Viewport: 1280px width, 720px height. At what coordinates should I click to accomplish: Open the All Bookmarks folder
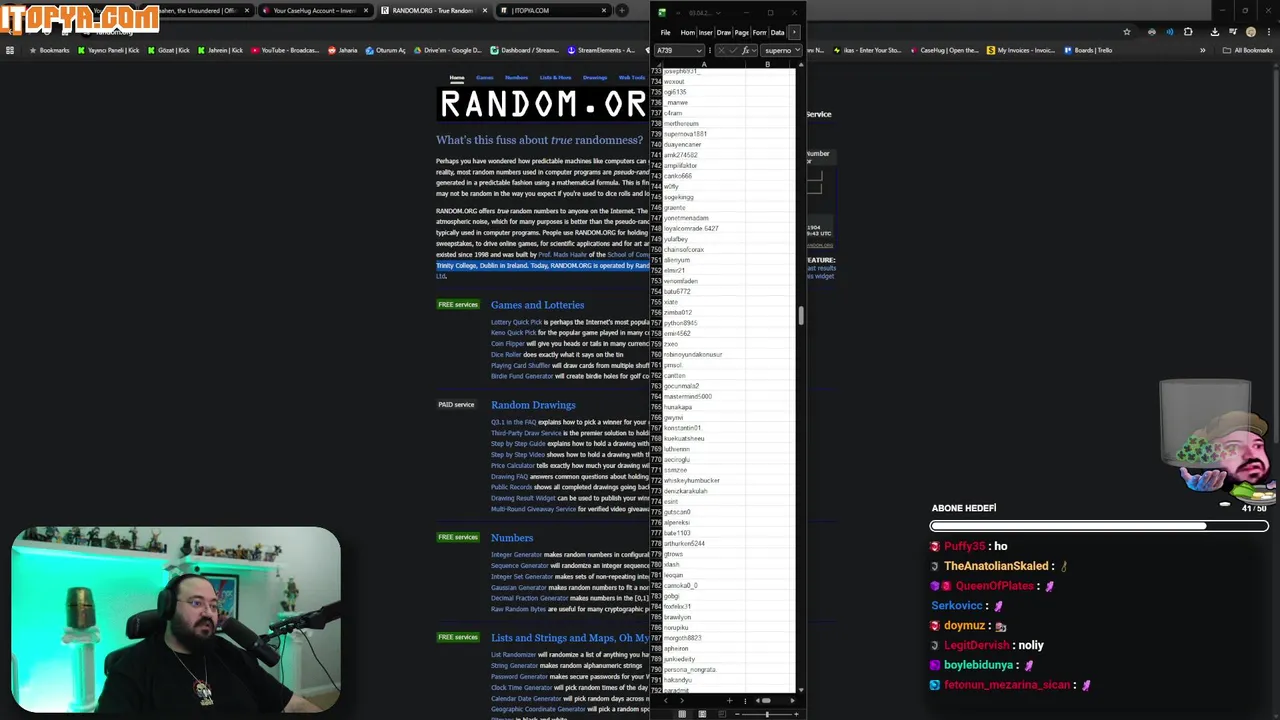[x=1248, y=50]
